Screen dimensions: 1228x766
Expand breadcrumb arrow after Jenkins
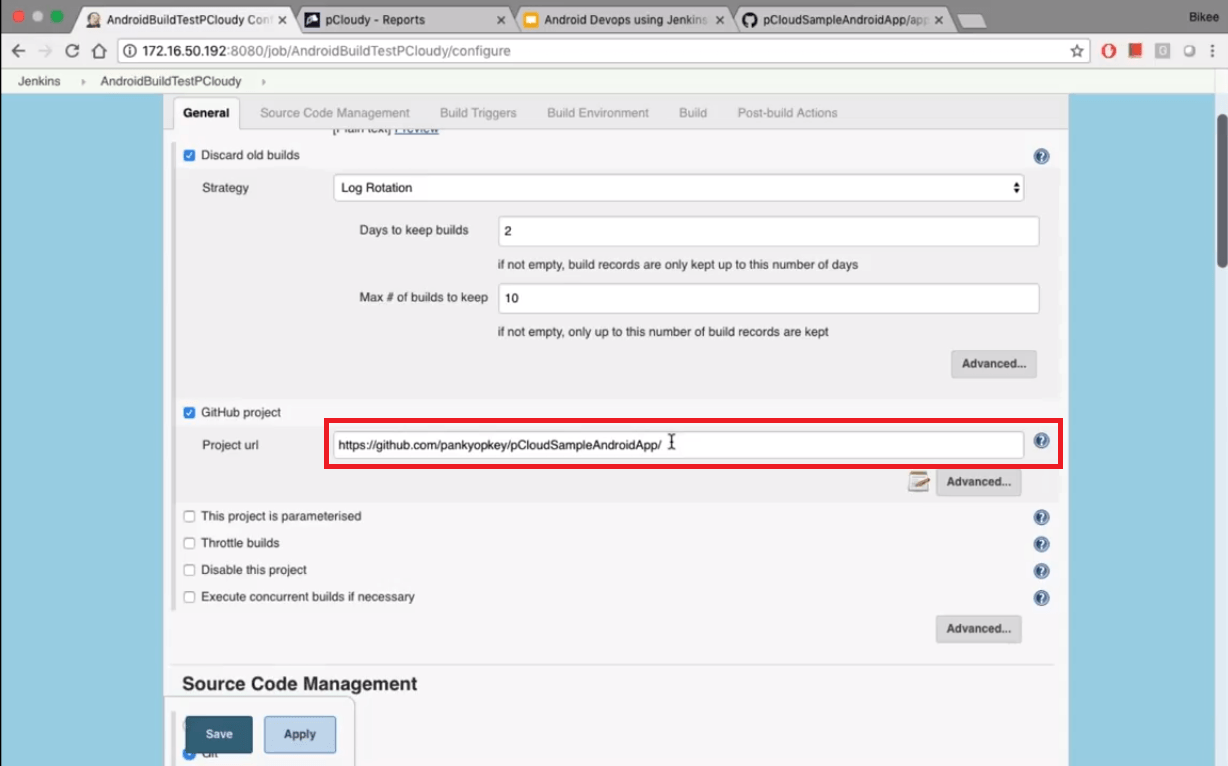[84, 82]
